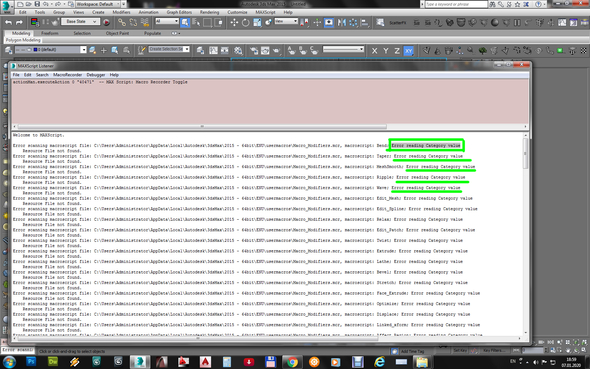Expand the Base State dropdown

pos(81,22)
